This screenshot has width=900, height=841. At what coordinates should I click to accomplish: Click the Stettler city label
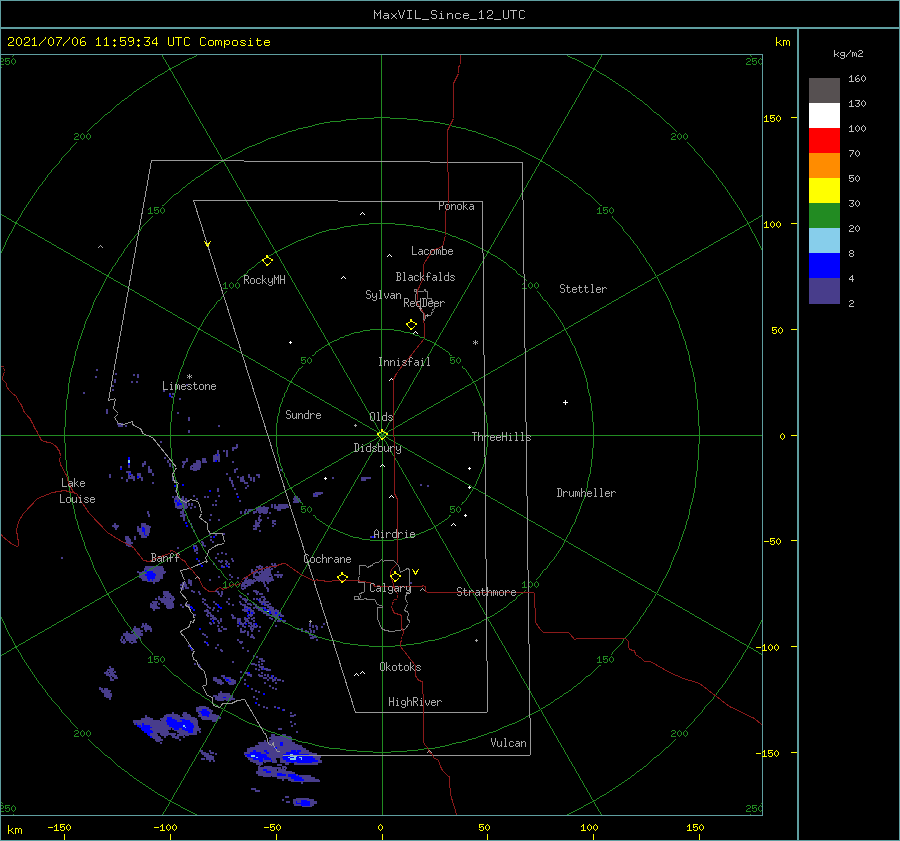pyautogui.click(x=583, y=289)
